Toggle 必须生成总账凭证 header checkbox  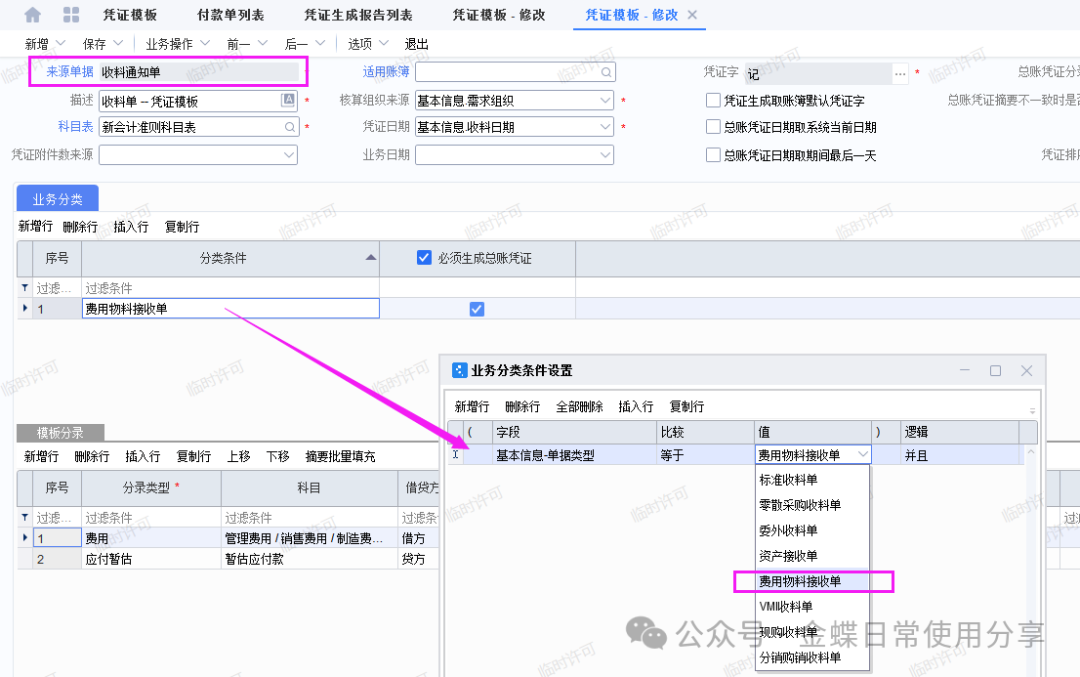(x=423, y=258)
